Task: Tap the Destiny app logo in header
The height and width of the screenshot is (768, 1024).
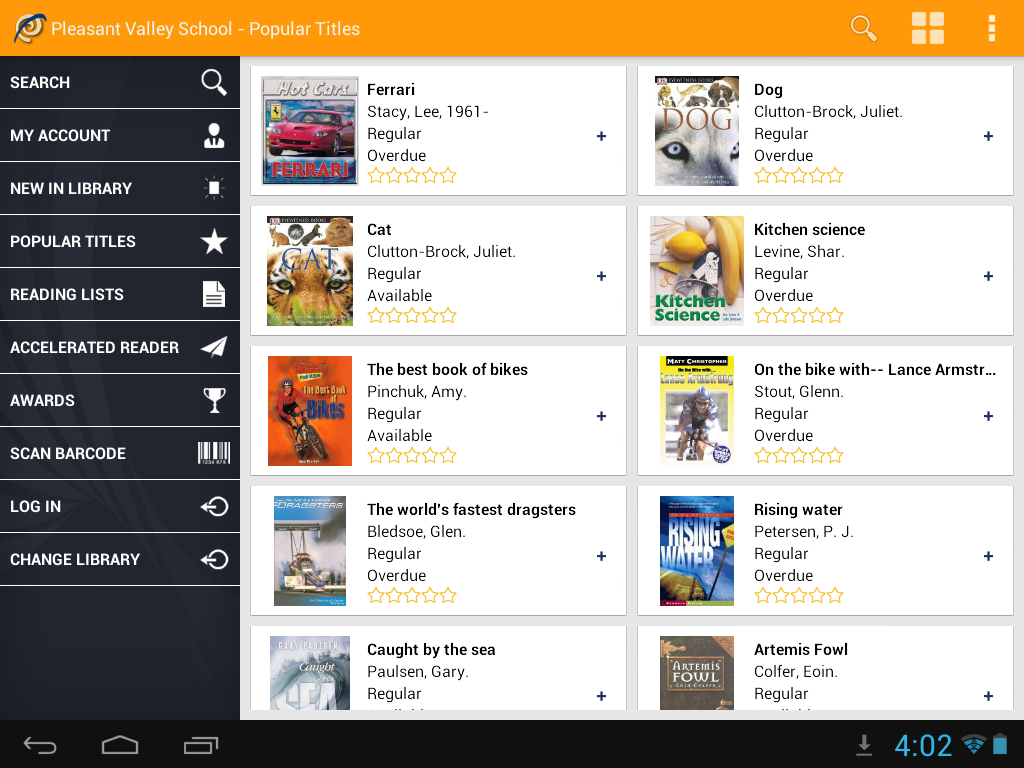Action: tap(29, 28)
